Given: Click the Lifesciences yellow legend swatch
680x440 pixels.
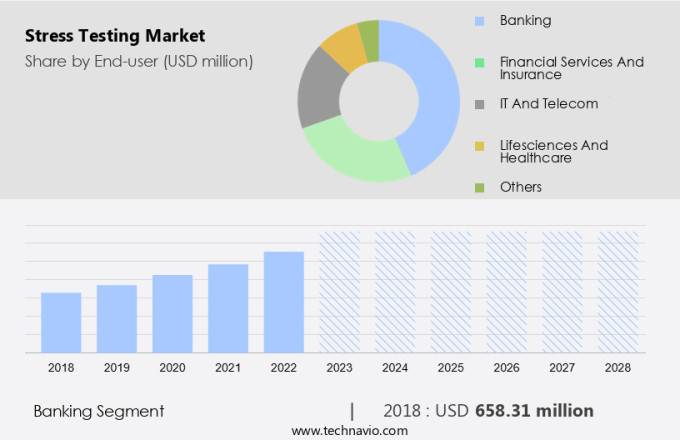Looking at the screenshot, I should tap(480, 146).
